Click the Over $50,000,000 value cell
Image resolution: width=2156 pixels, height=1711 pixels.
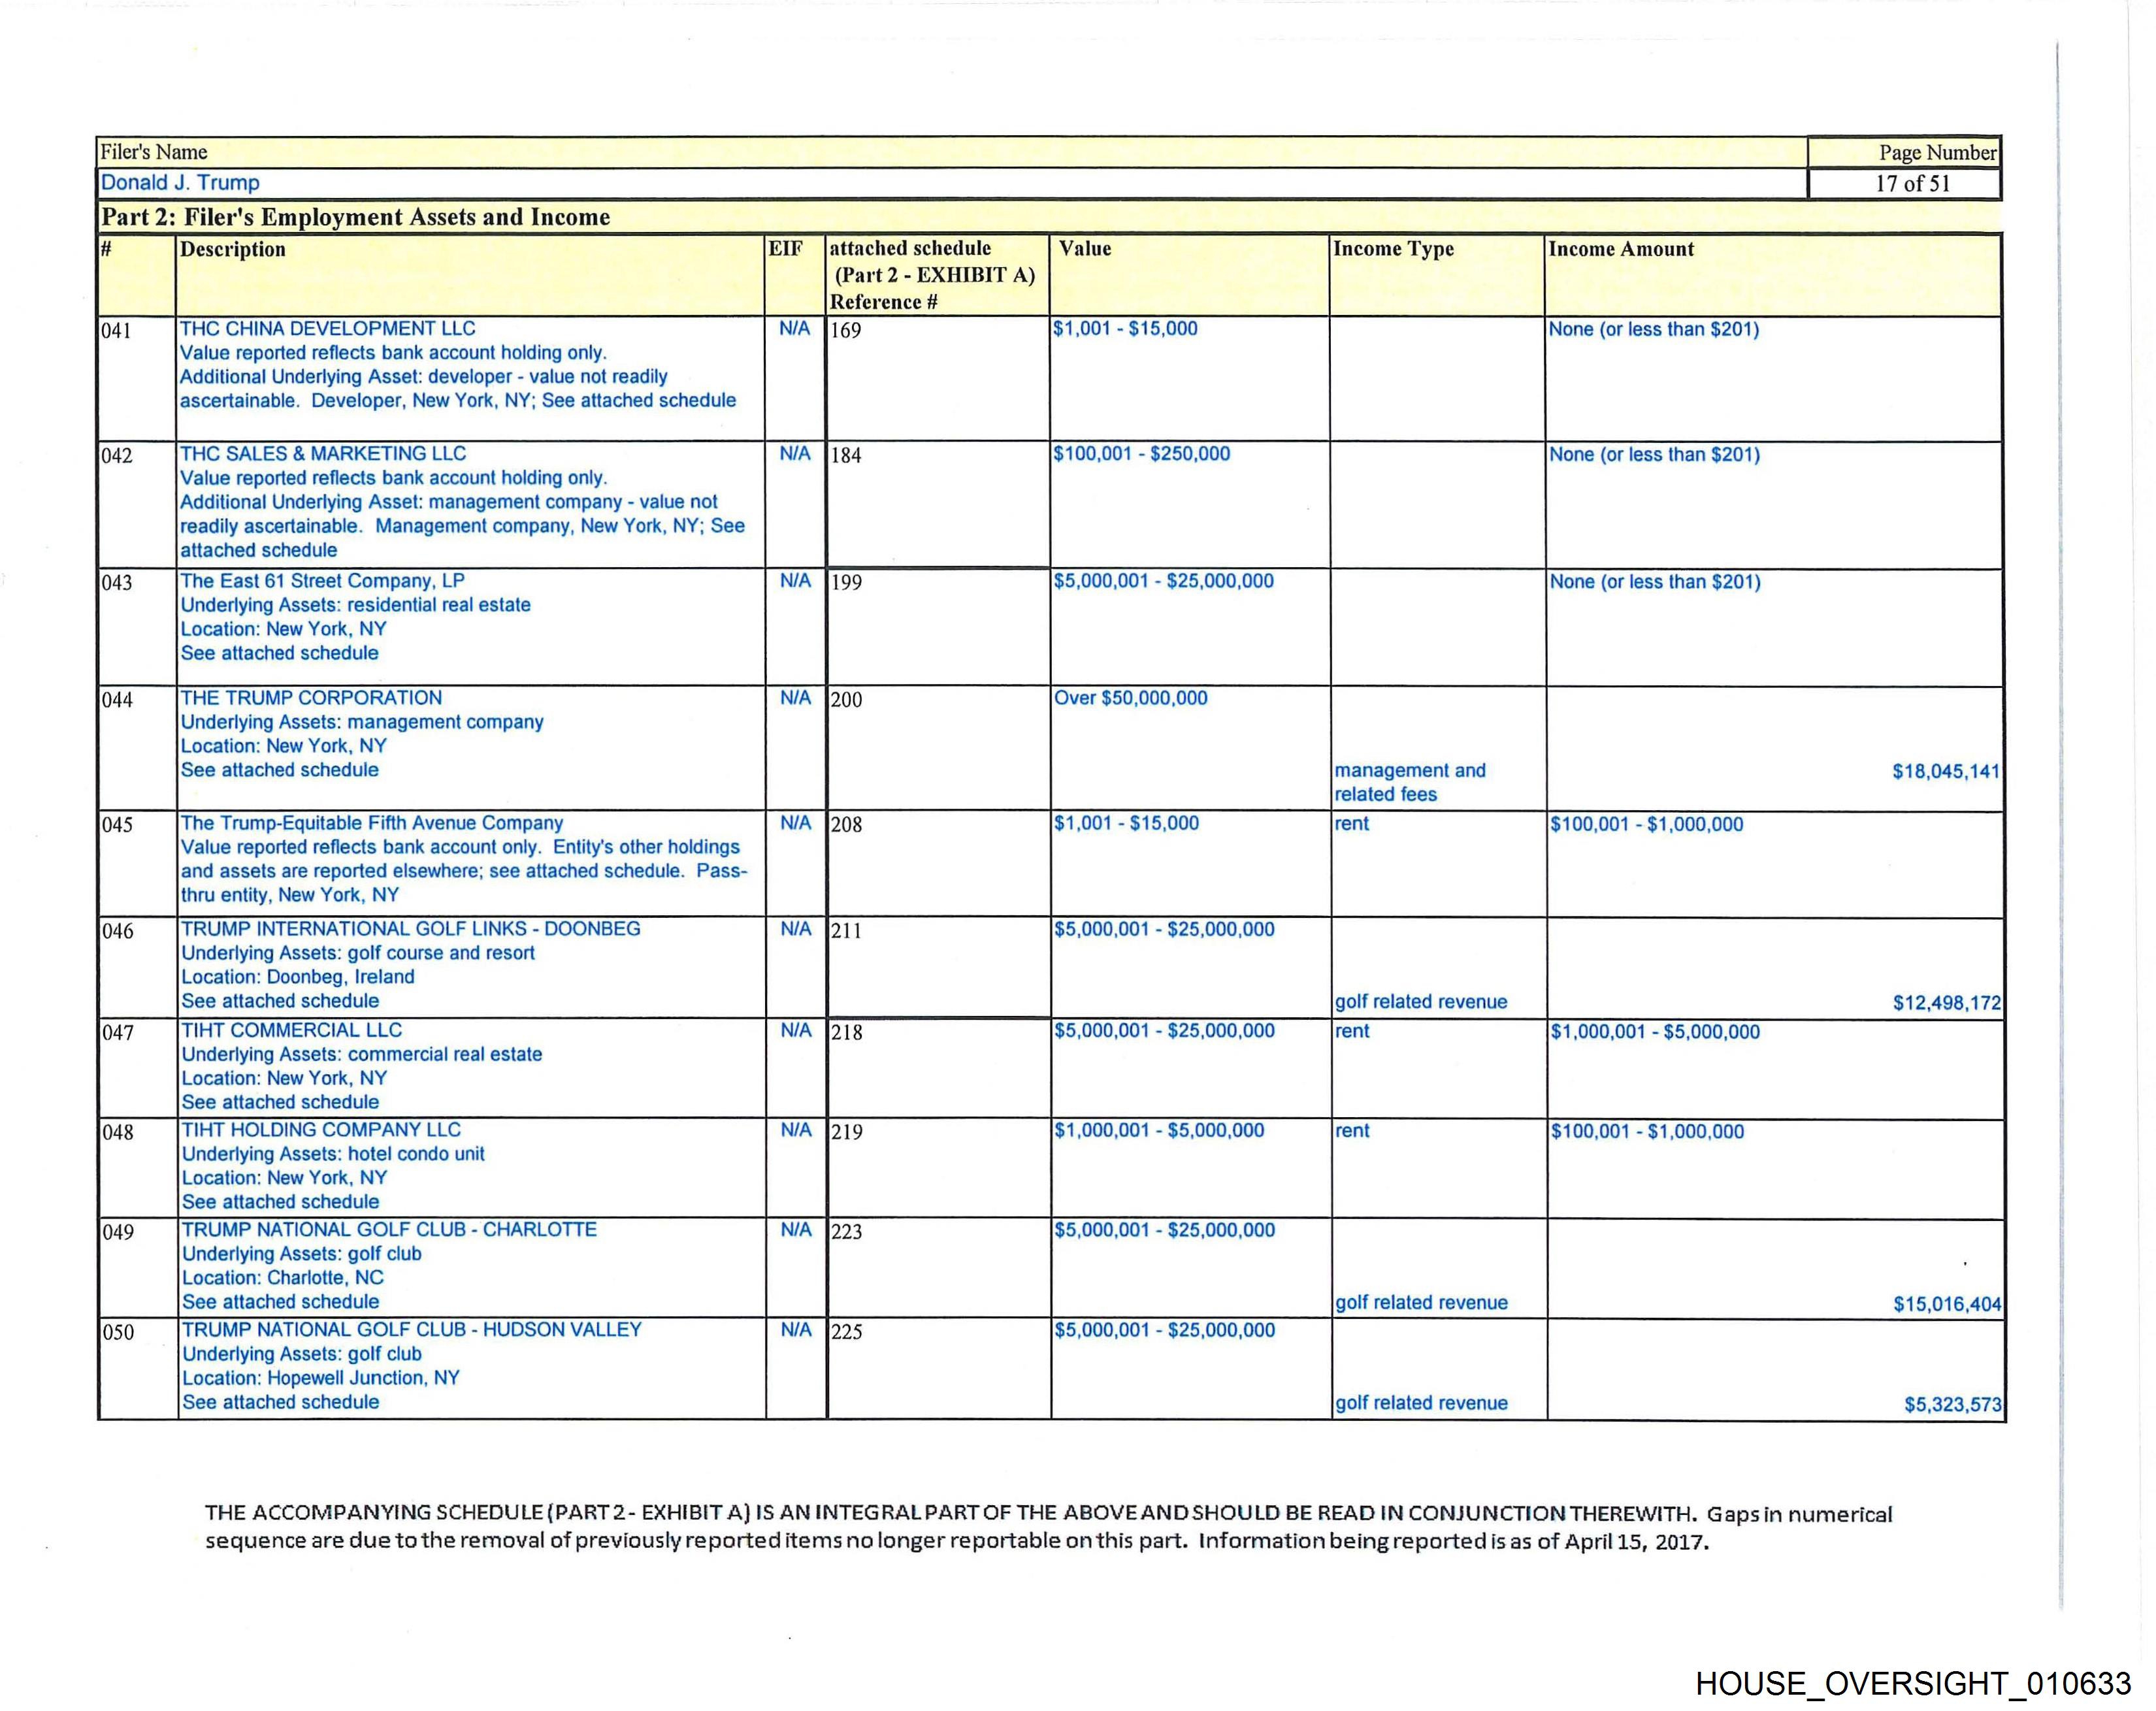click(x=1130, y=698)
